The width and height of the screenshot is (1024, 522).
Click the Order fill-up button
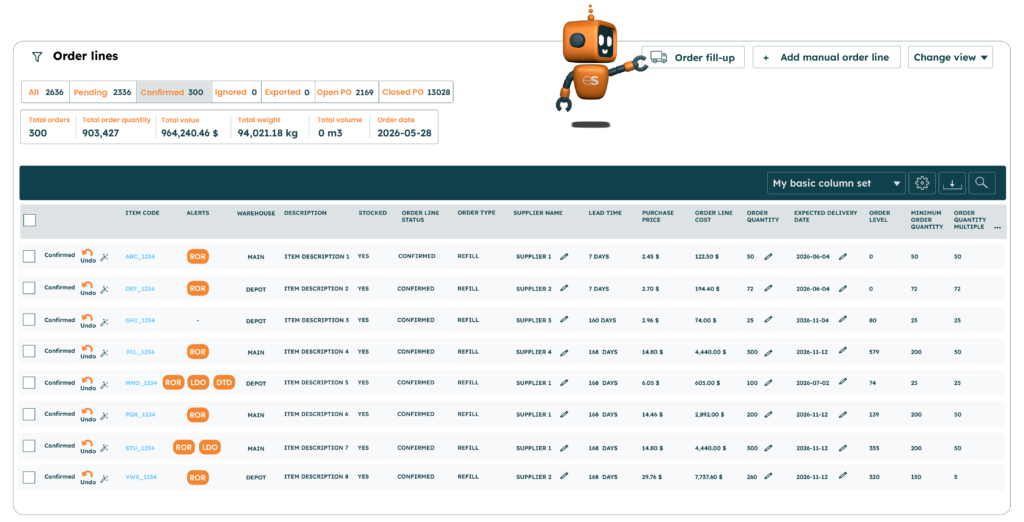(693, 57)
